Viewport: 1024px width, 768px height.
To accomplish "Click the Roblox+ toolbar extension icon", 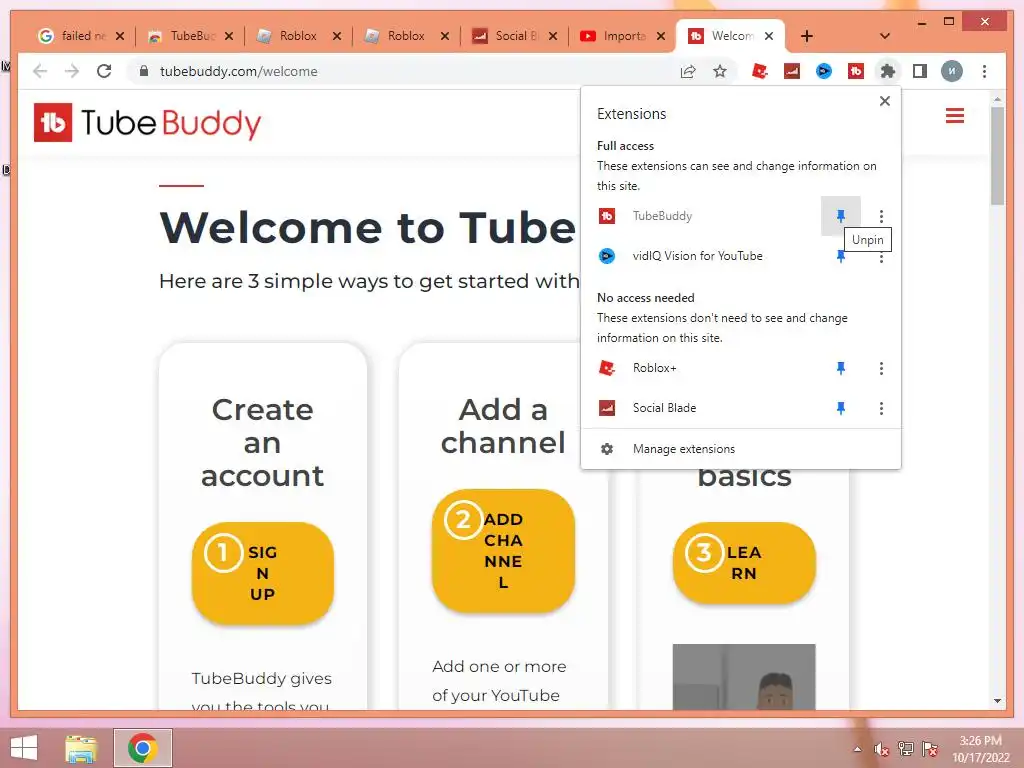I will coord(759,71).
